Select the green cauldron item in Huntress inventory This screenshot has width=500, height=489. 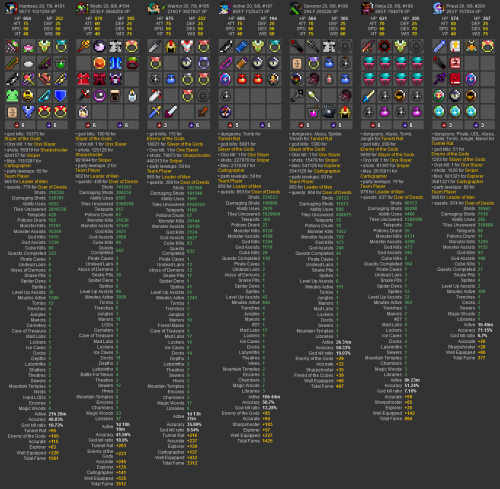60,63
